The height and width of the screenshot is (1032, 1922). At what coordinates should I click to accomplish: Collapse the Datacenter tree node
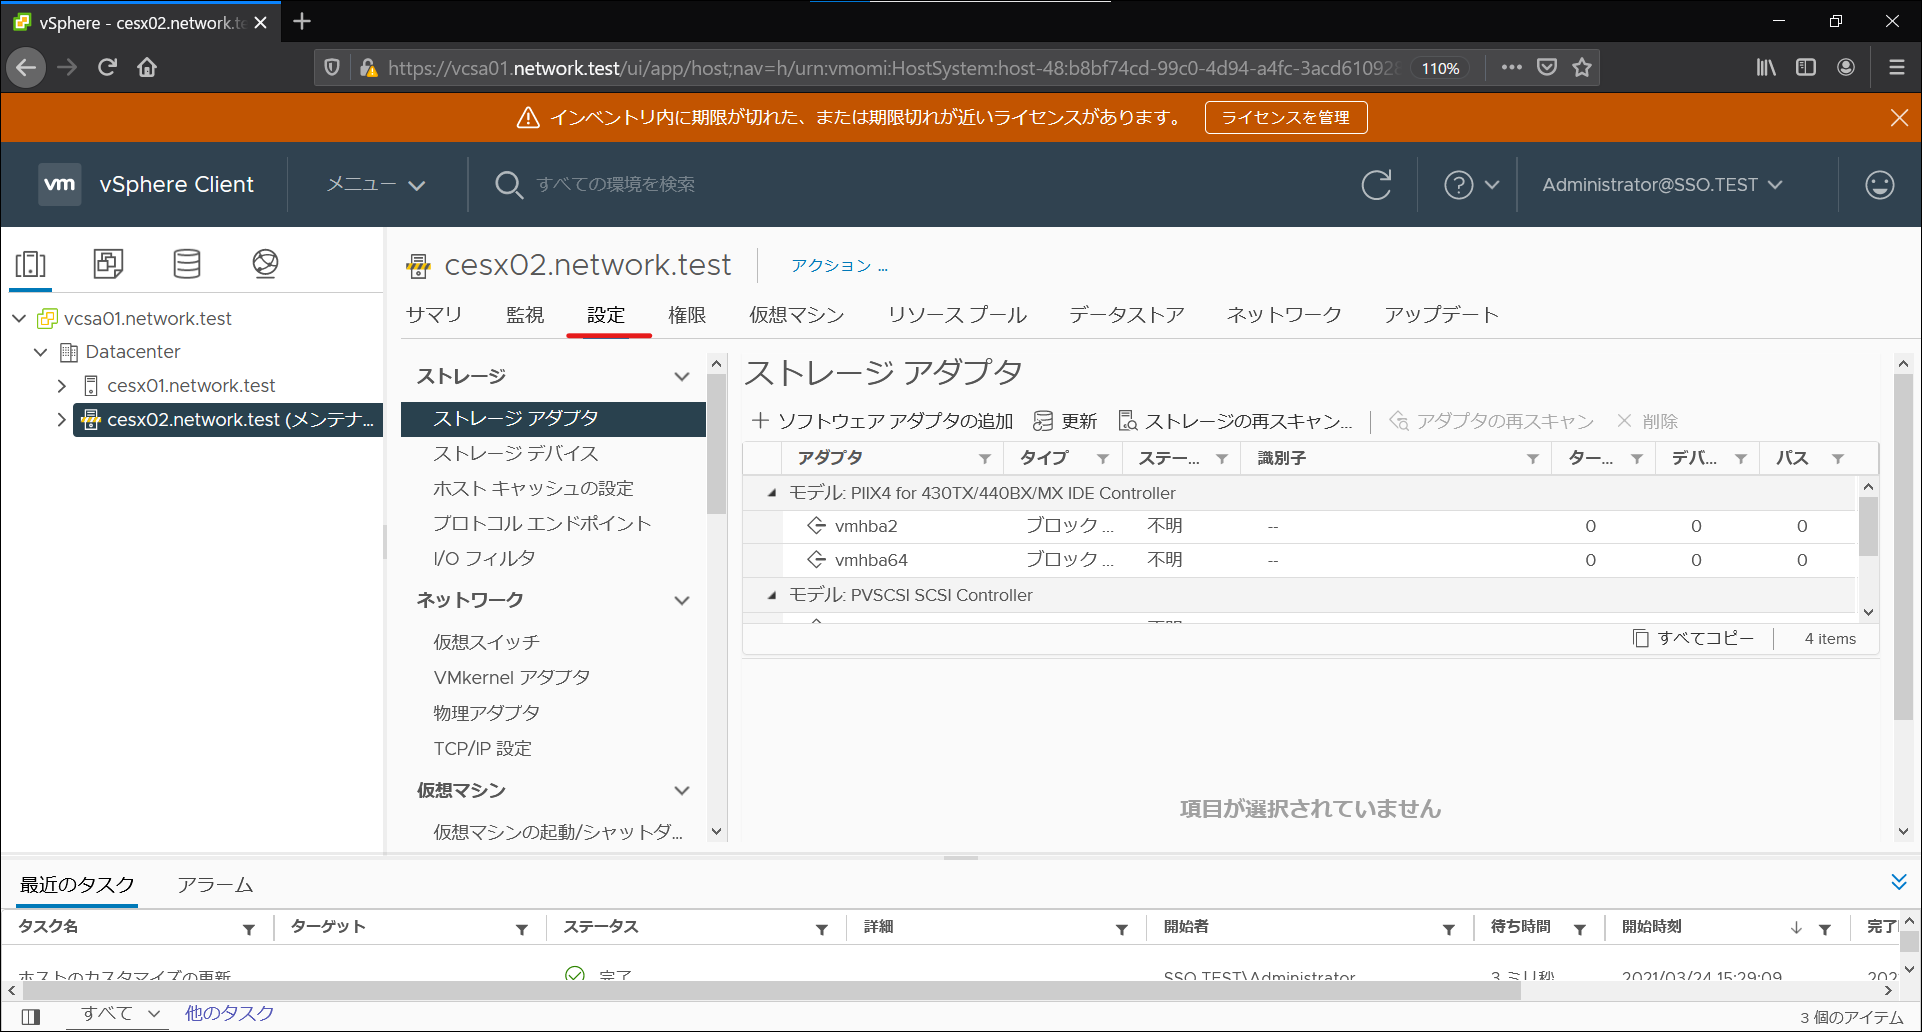(x=40, y=352)
